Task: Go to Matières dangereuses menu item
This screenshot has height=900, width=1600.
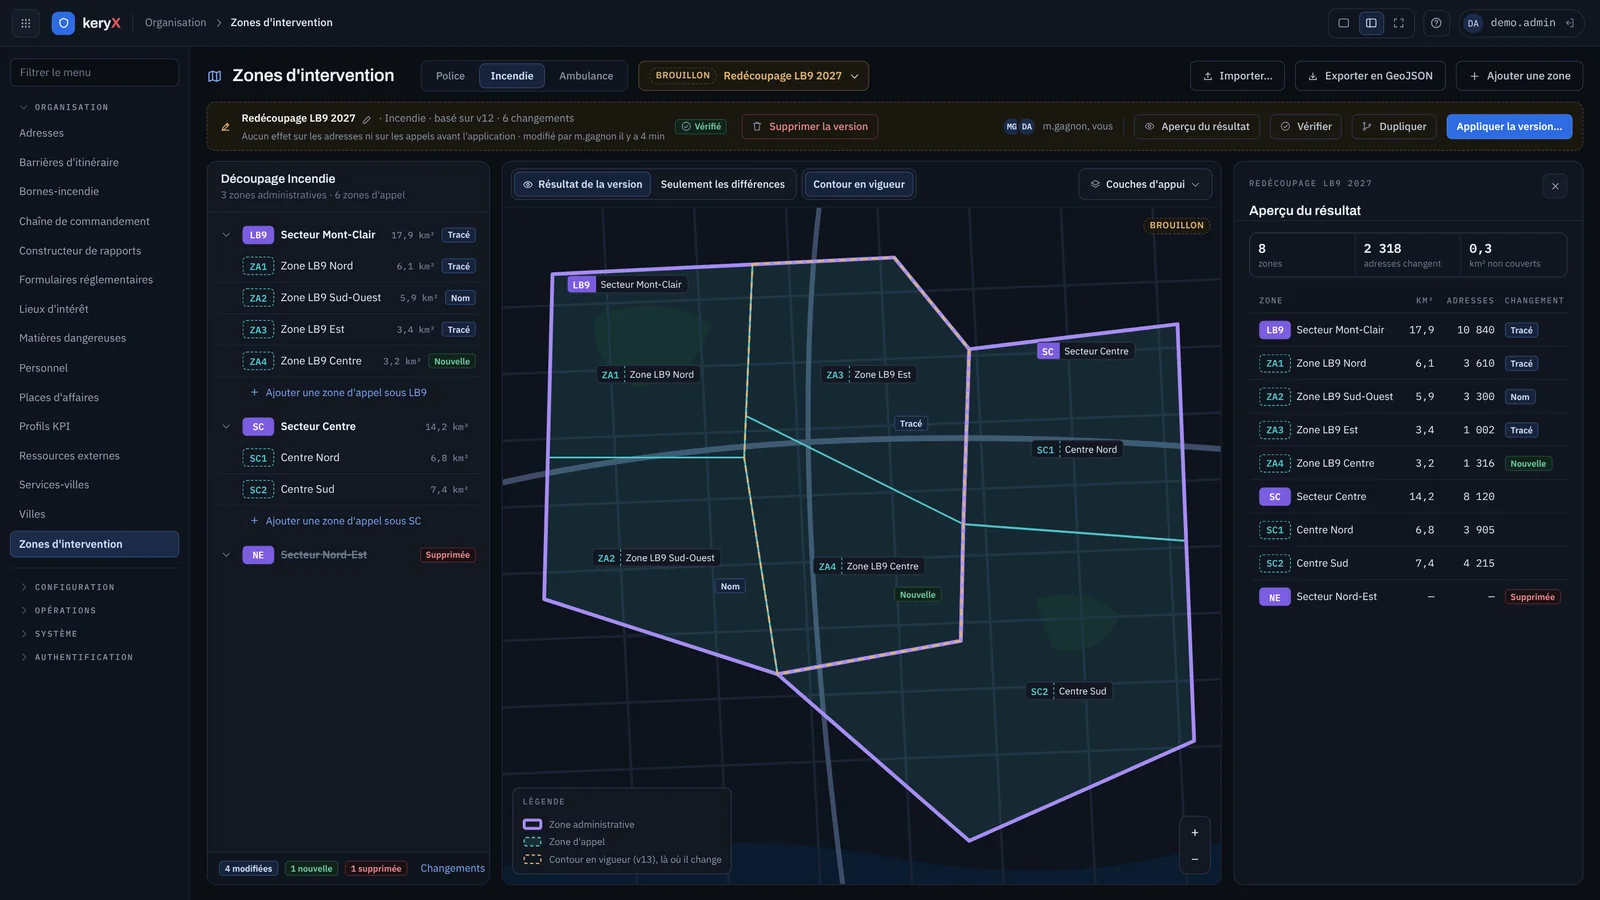Action: click(72, 338)
